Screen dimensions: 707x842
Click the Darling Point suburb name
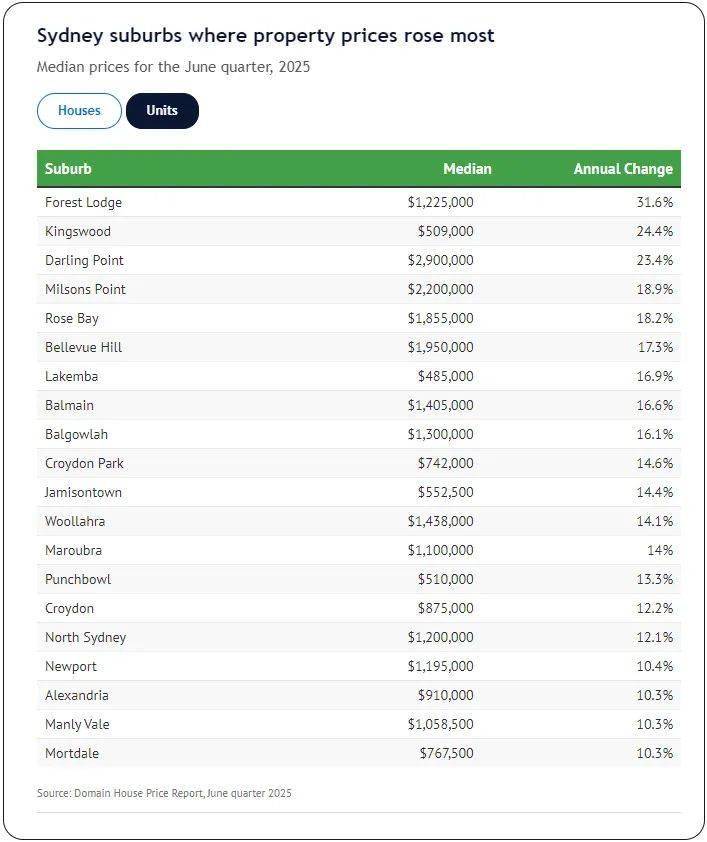84,260
